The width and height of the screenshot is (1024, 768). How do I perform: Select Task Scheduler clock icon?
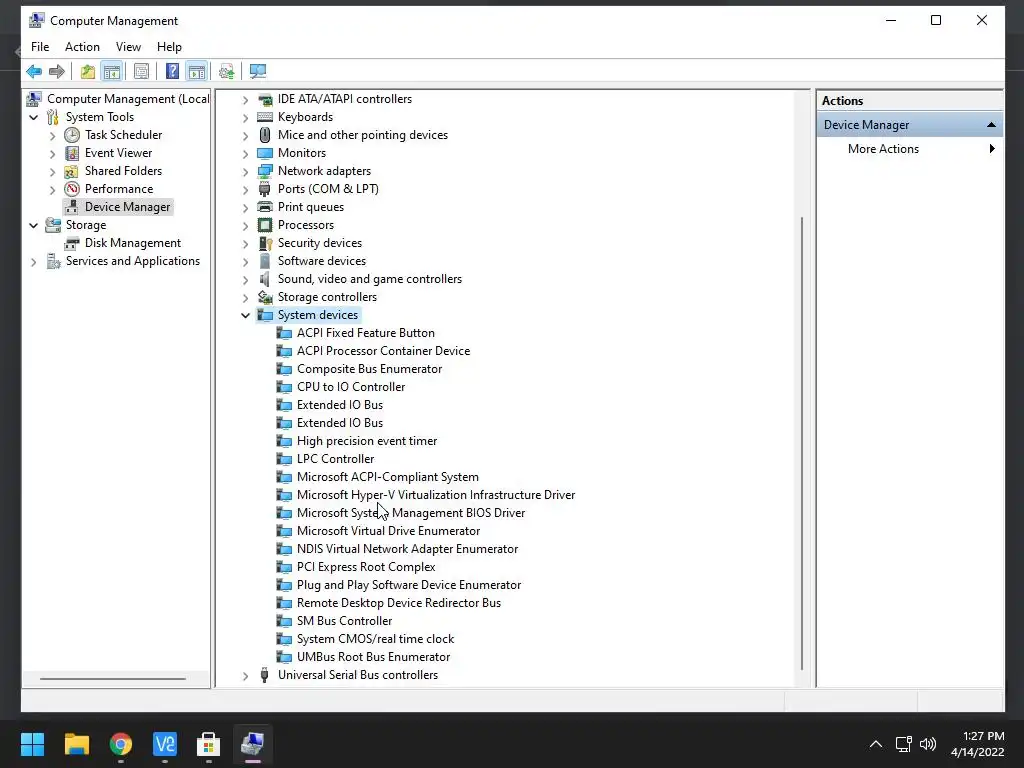[72, 135]
